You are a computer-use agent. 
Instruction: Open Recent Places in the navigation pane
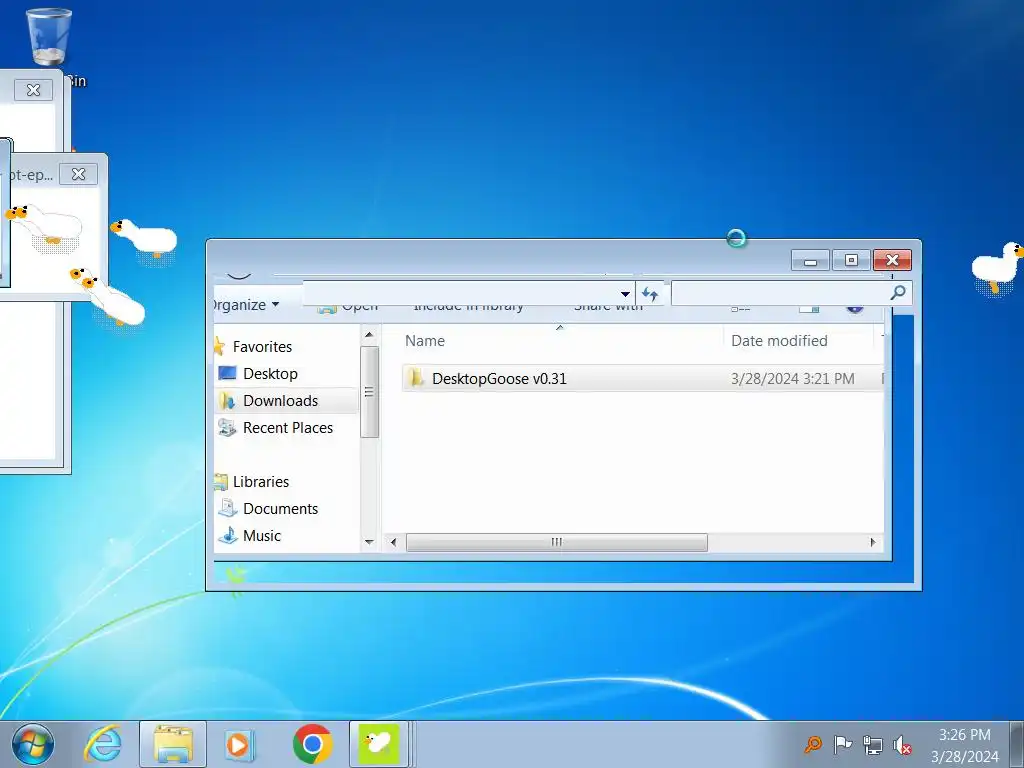(288, 428)
